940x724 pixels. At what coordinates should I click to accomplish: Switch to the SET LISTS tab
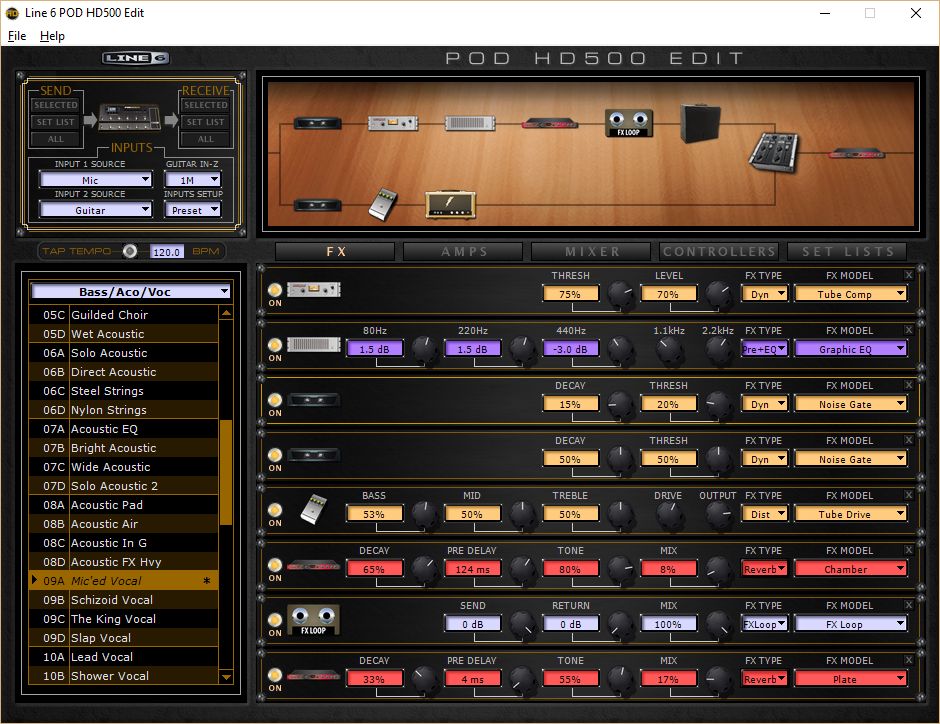(847, 252)
